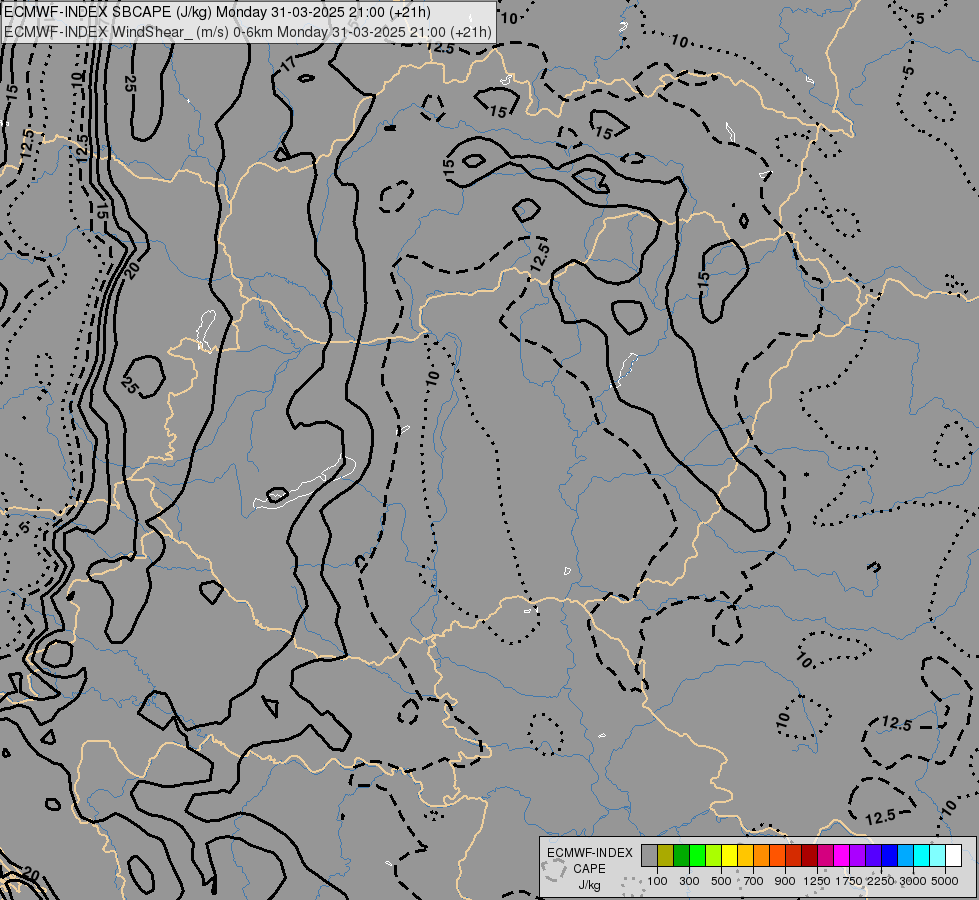Click the pale cyan legend swatch

(x=938, y=855)
